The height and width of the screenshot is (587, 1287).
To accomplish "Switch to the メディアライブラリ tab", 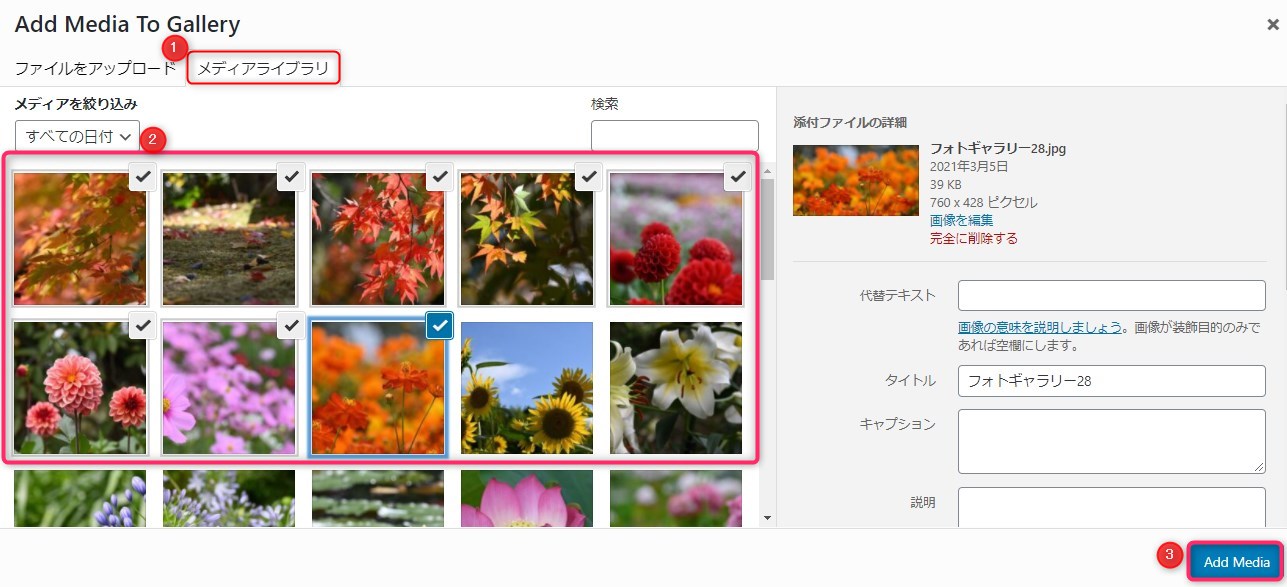I will [263, 68].
